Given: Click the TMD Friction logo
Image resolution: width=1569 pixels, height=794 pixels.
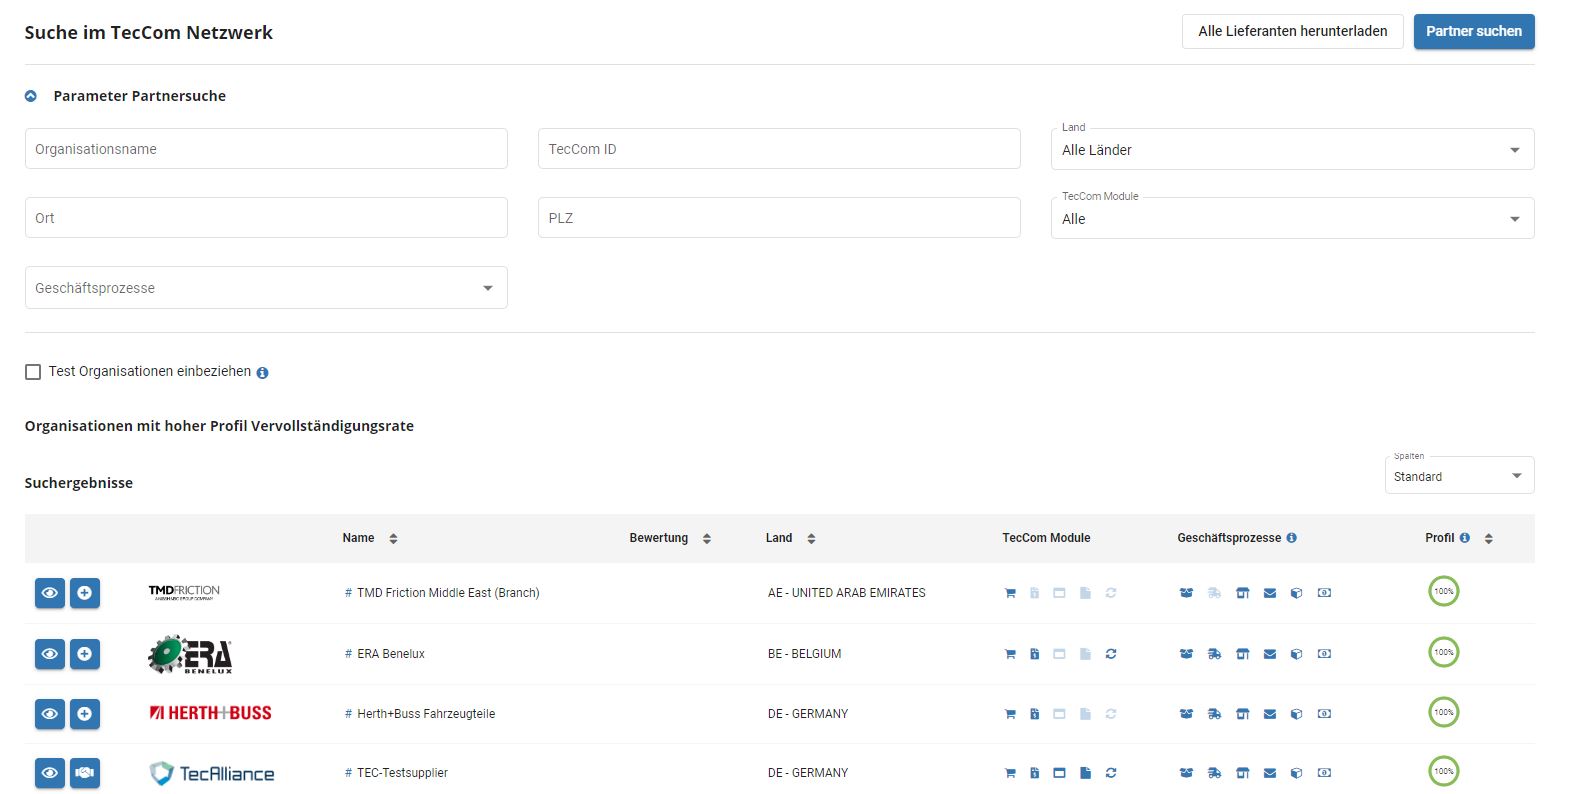Looking at the screenshot, I should [184, 592].
